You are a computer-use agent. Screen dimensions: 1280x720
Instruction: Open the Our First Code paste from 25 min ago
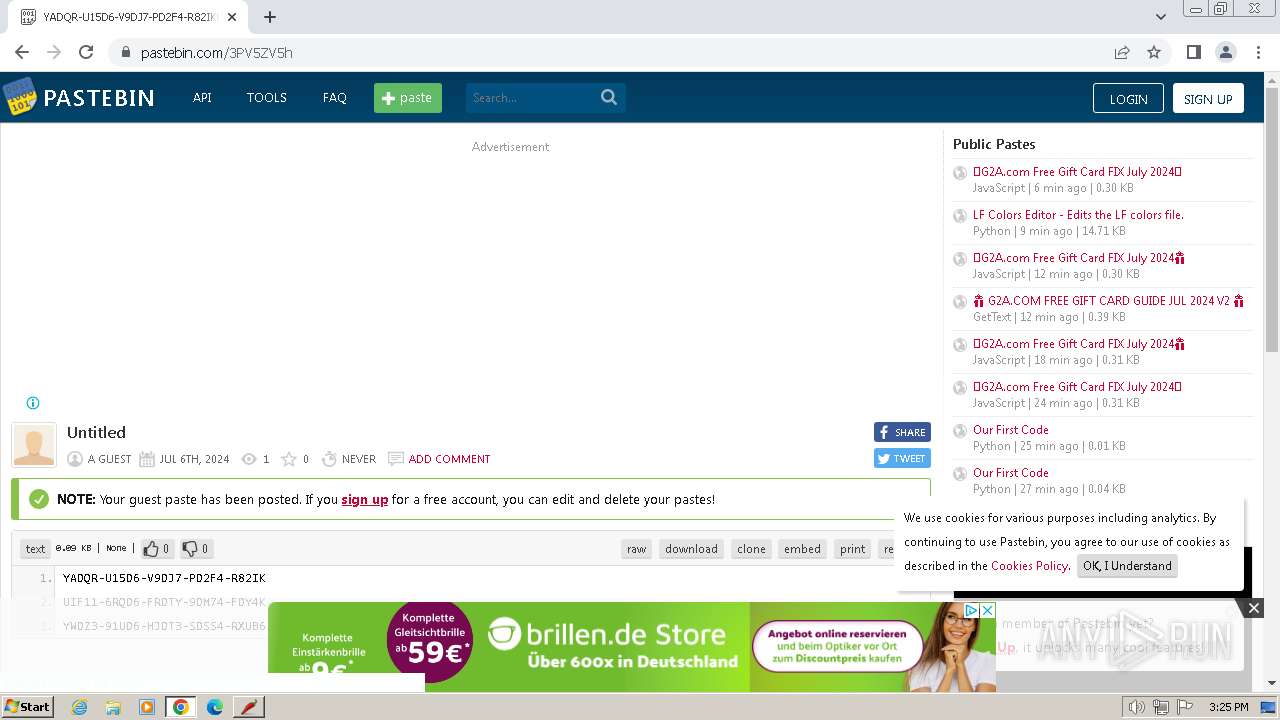[x=1011, y=430]
